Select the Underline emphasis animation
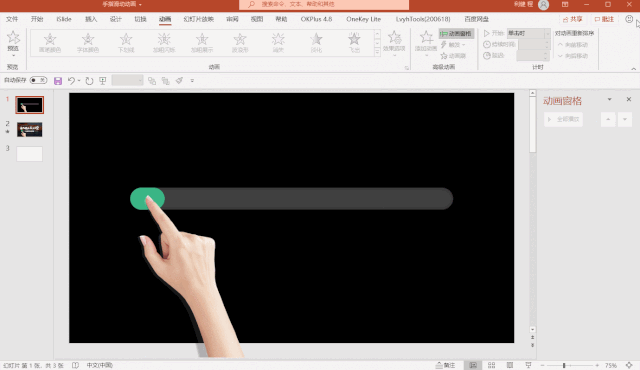This screenshot has height=370, width=640. click(126, 43)
